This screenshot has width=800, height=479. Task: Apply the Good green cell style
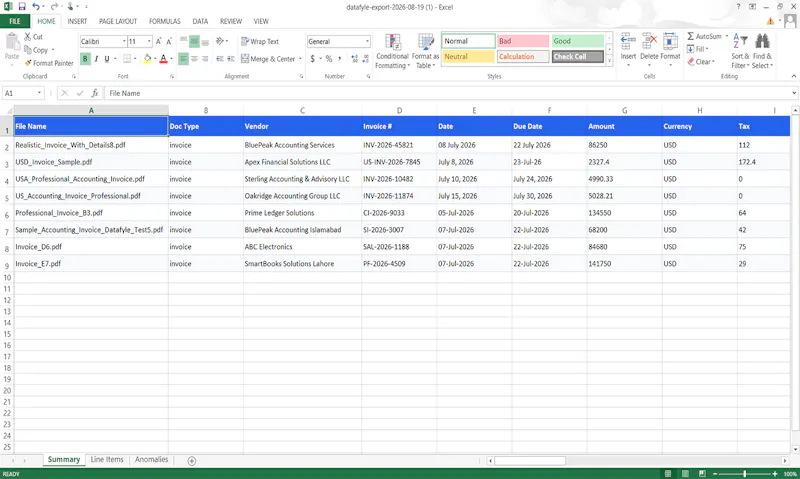[578, 41]
